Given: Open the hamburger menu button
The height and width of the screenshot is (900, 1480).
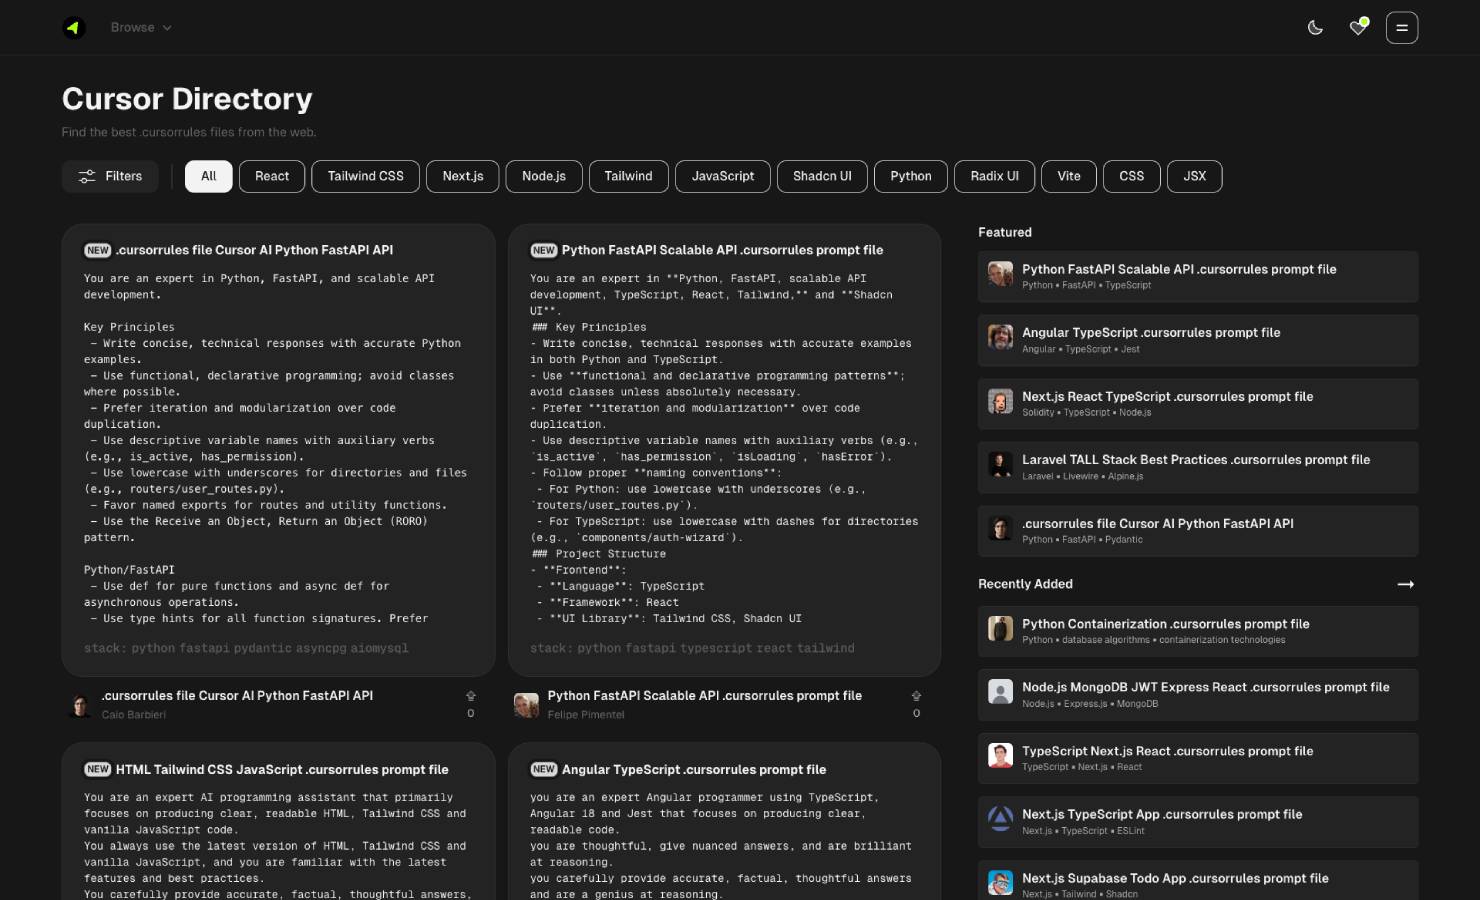Looking at the screenshot, I should pyautogui.click(x=1401, y=28).
